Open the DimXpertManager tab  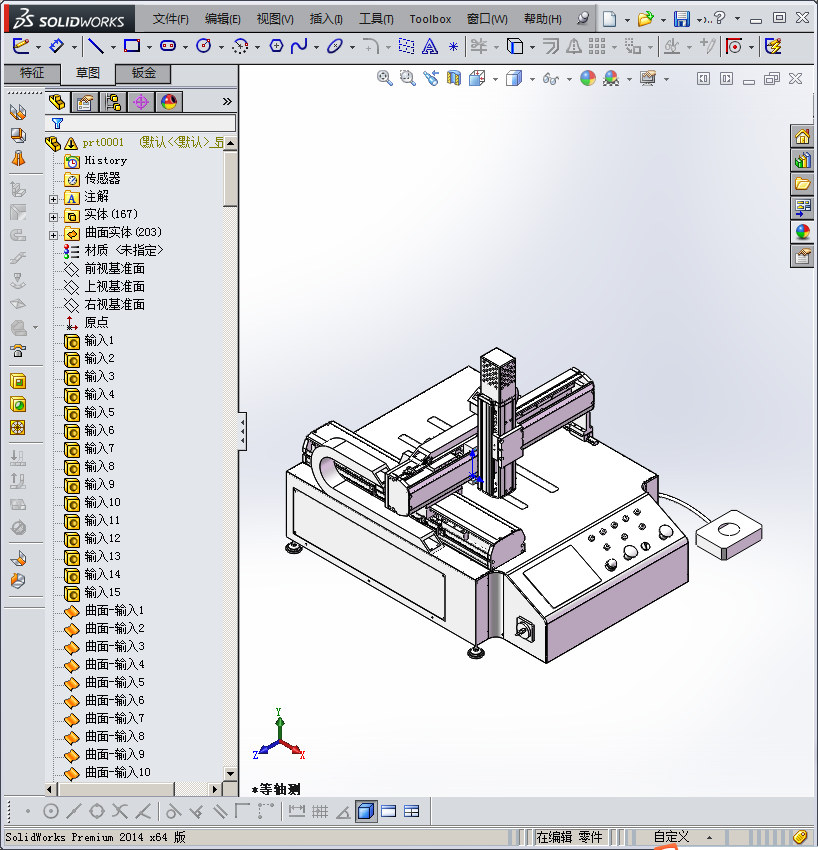point(141,102)
